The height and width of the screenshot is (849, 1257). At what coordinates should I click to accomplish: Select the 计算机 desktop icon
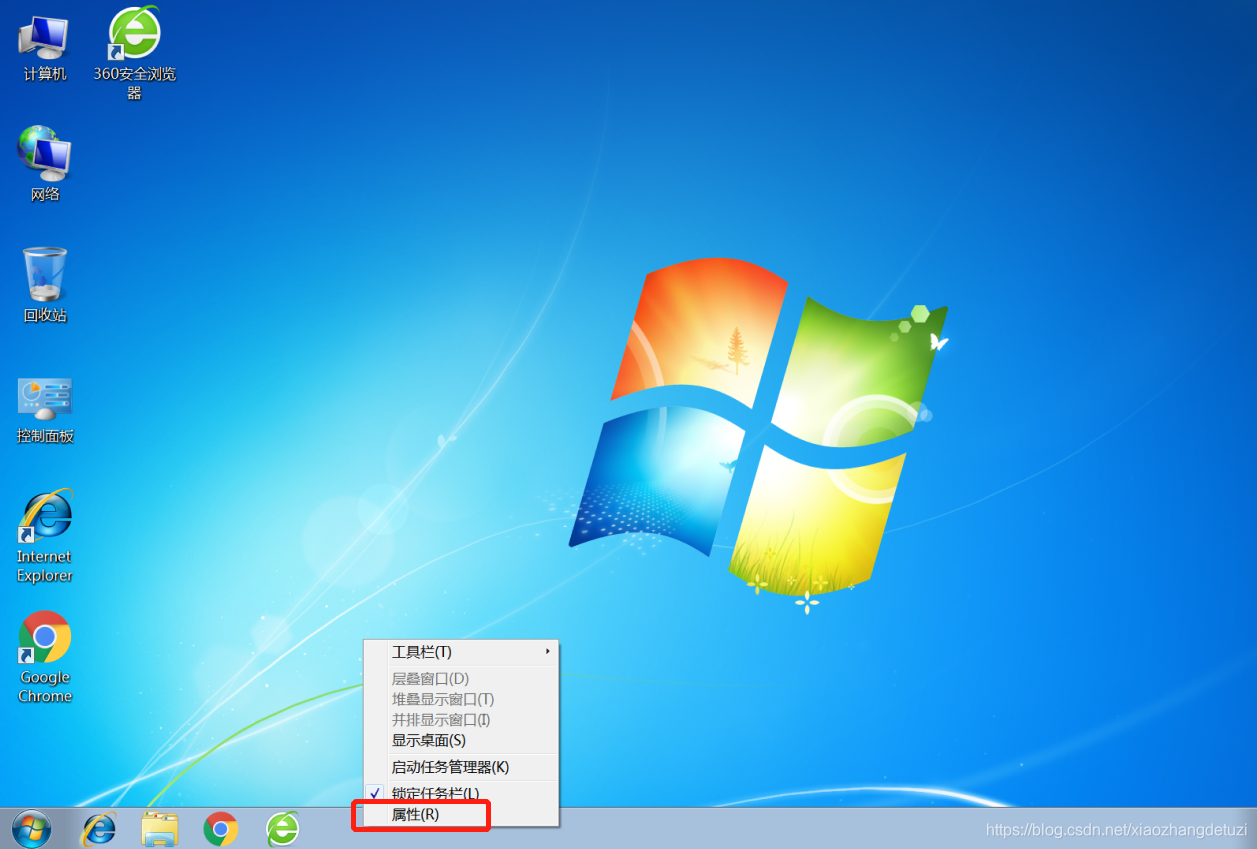tap(45, 47)
